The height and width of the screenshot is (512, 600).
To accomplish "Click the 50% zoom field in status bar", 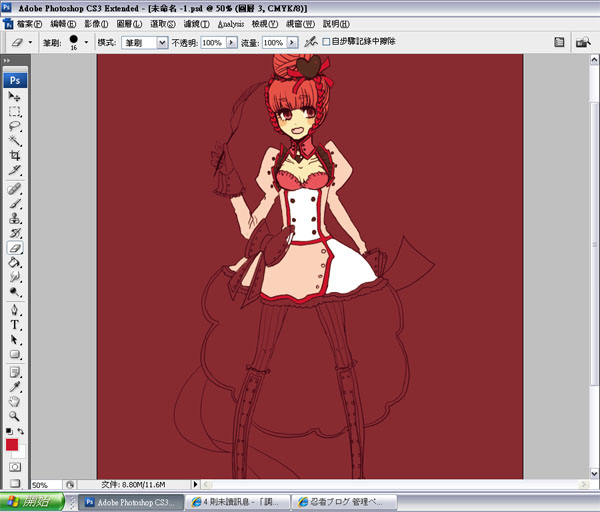I will coord(46,485).
